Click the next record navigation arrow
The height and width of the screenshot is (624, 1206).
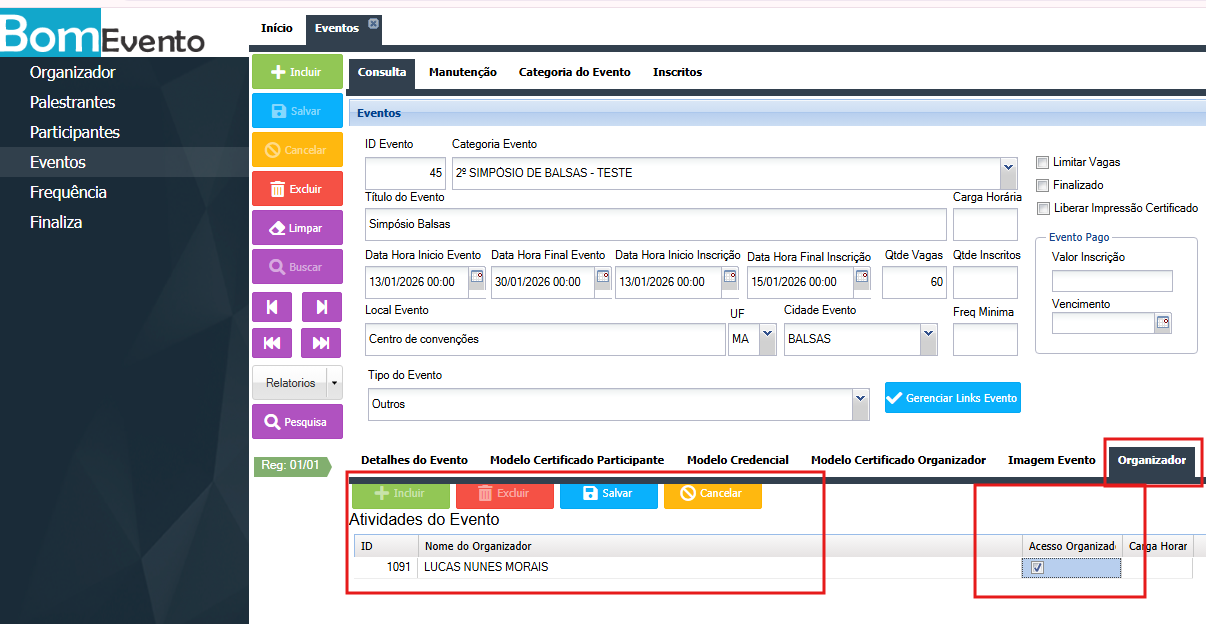click(321, 307)
